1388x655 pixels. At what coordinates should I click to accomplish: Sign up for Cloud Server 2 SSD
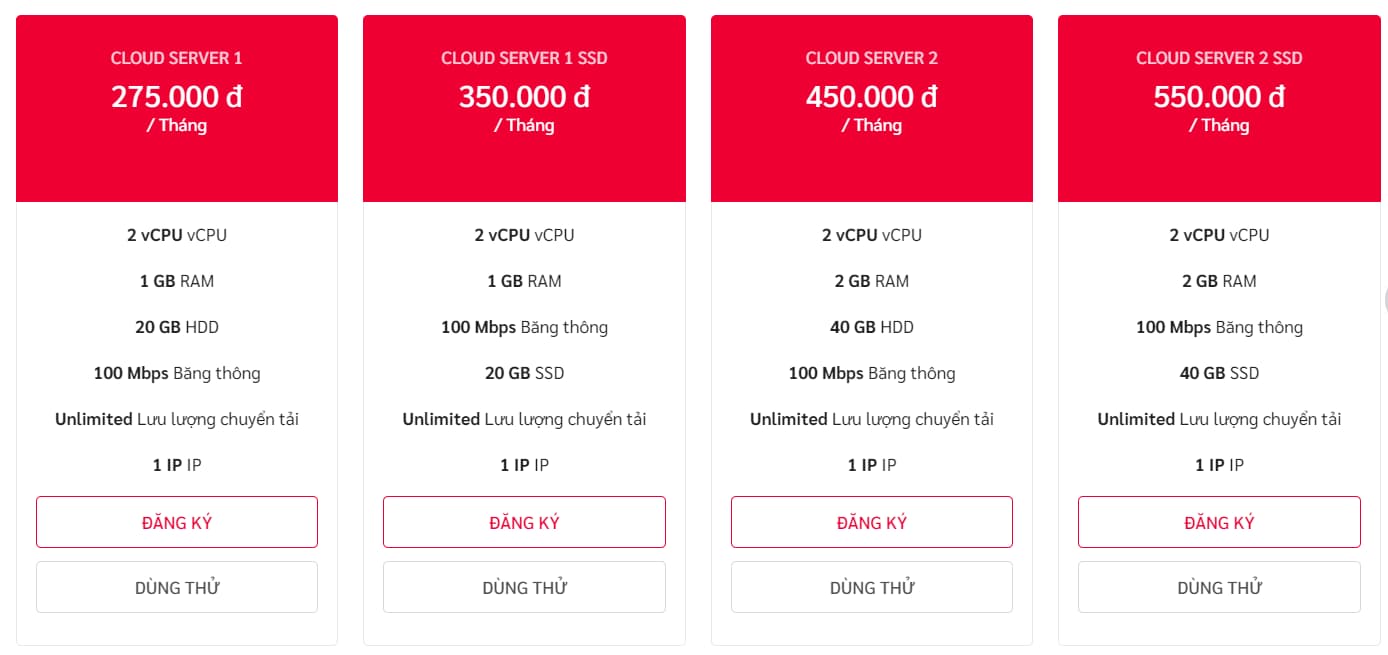pos(1219,522)
